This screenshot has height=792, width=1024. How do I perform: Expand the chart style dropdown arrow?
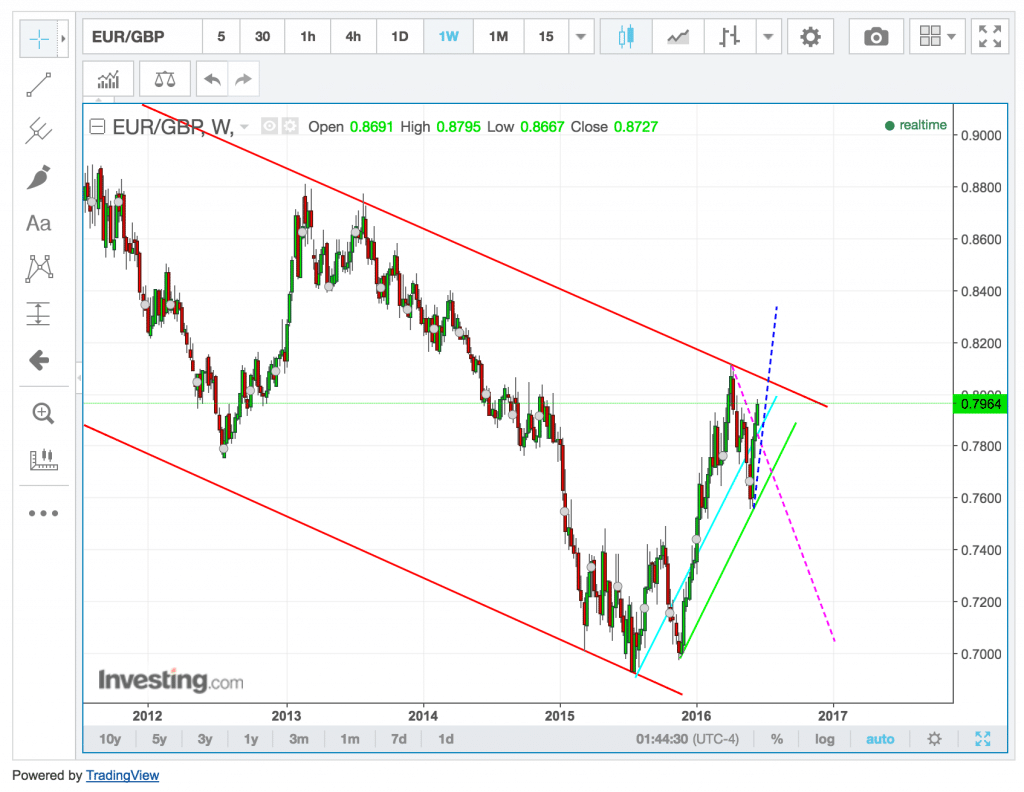tap(767, 37)
